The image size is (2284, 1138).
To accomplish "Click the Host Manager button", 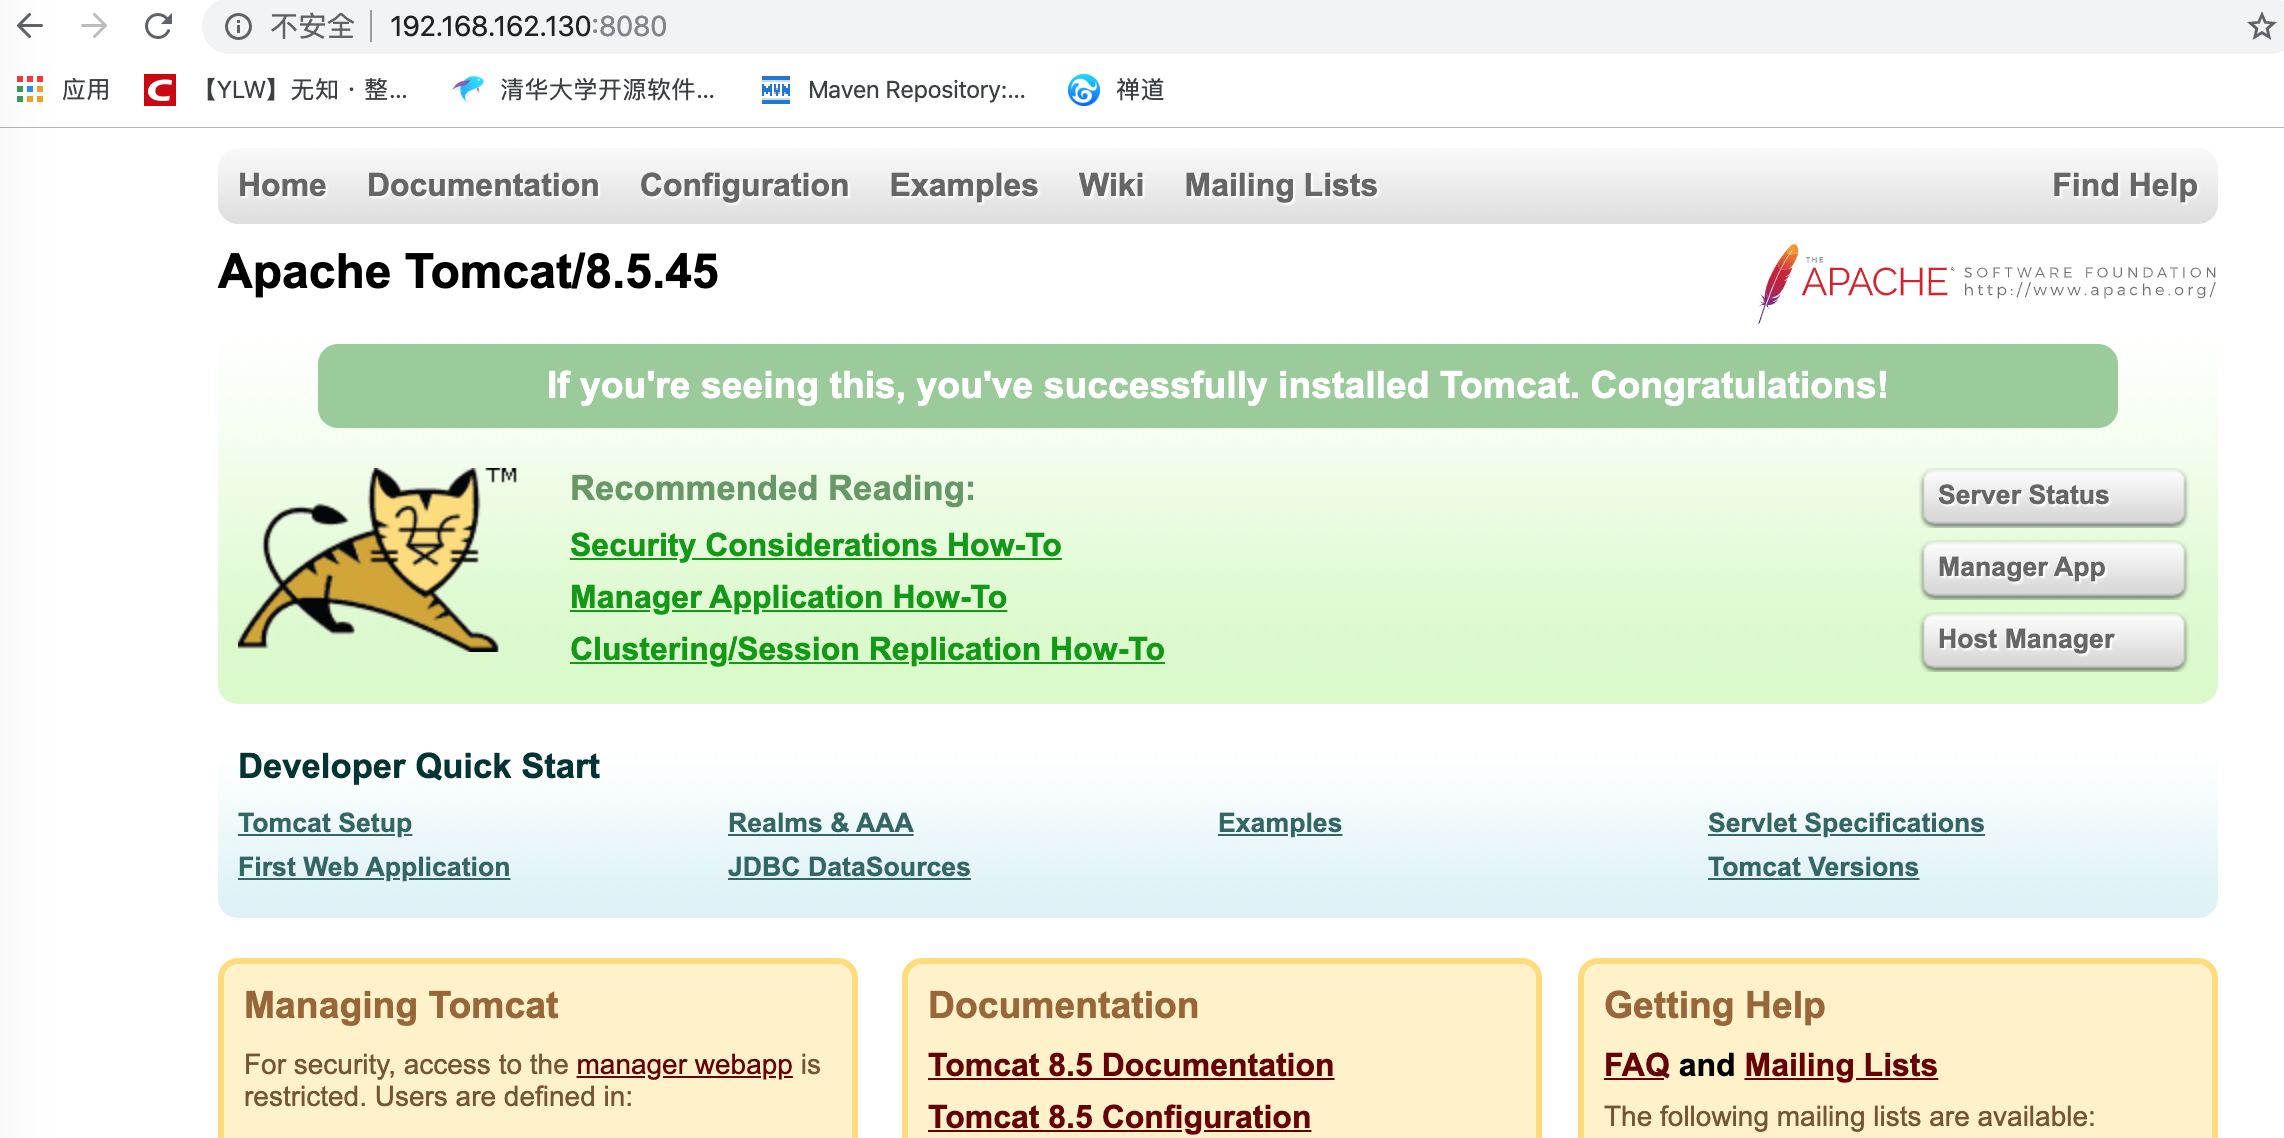I will coord(2054,640).
